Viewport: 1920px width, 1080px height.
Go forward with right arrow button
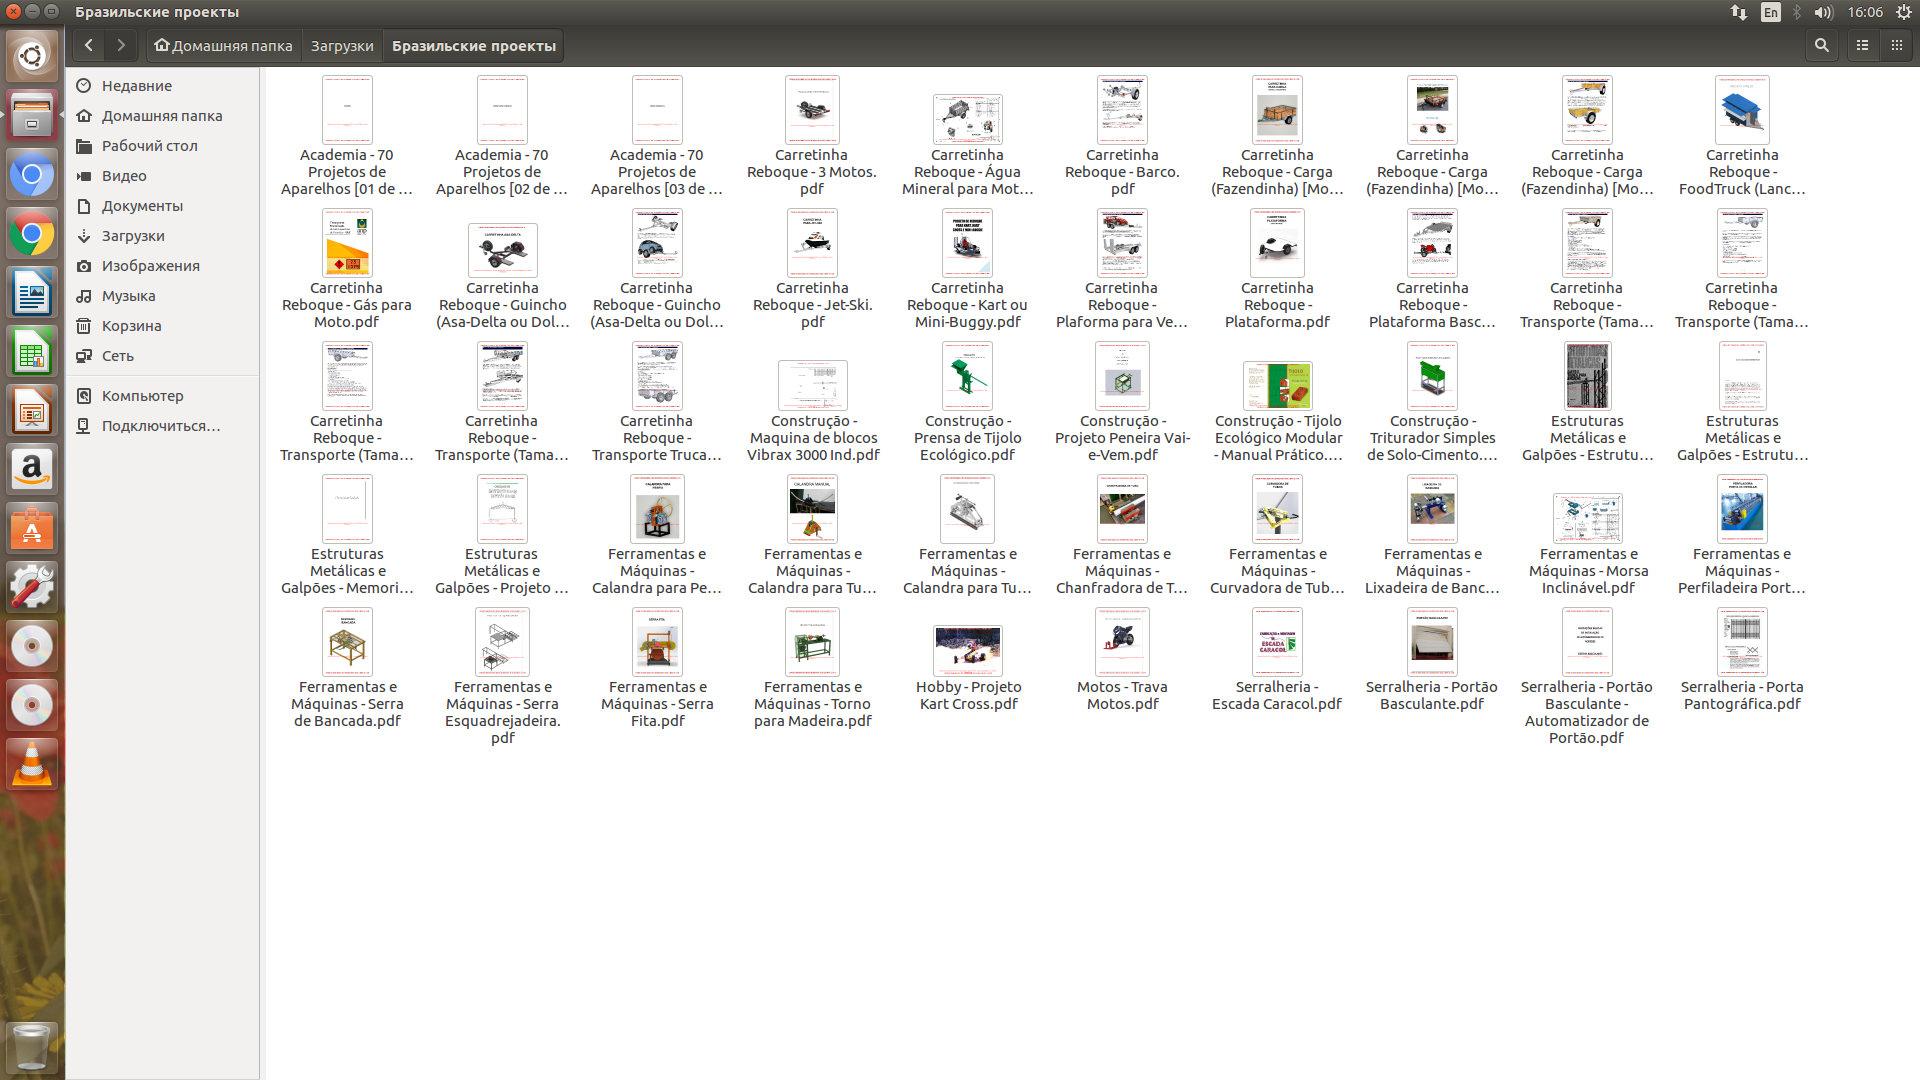[x=121, y=45]
